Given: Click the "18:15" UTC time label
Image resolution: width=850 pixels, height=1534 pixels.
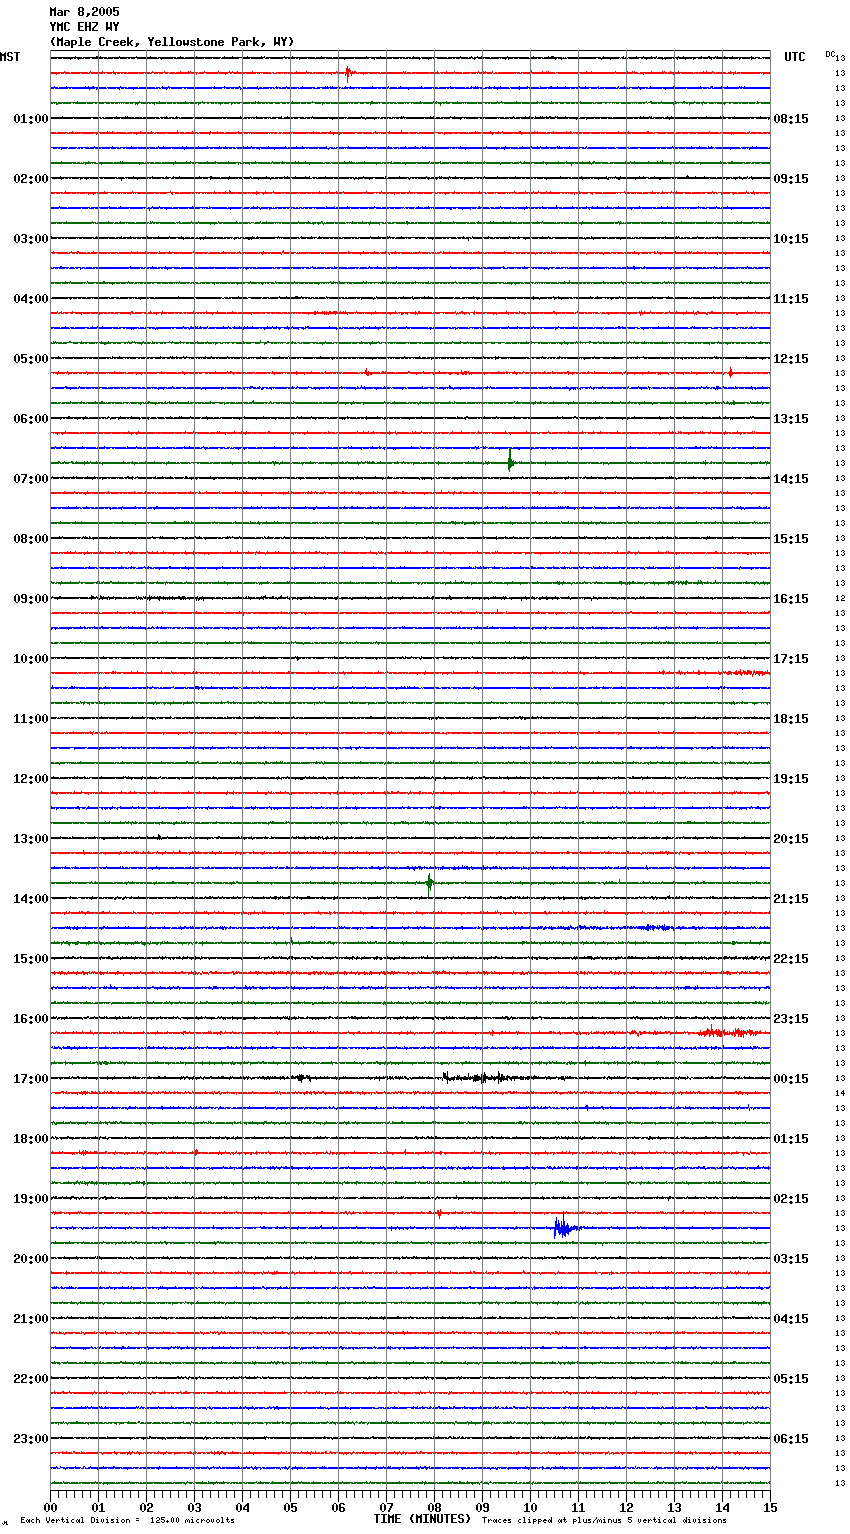Looking at the screenshot, I should tap(791, 719).
